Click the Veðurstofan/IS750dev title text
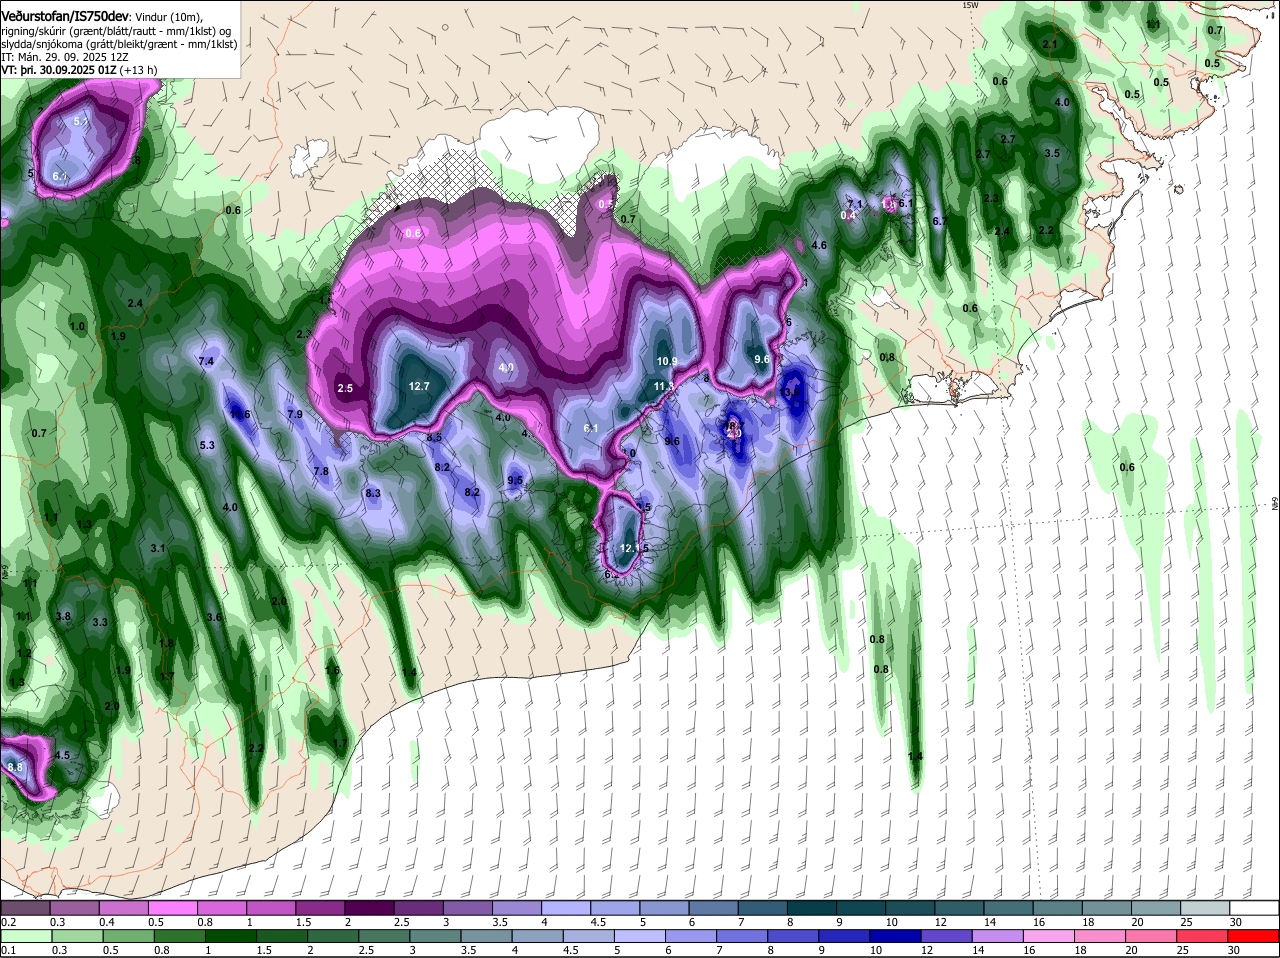 pyautogui.click(x=65, y=16)
